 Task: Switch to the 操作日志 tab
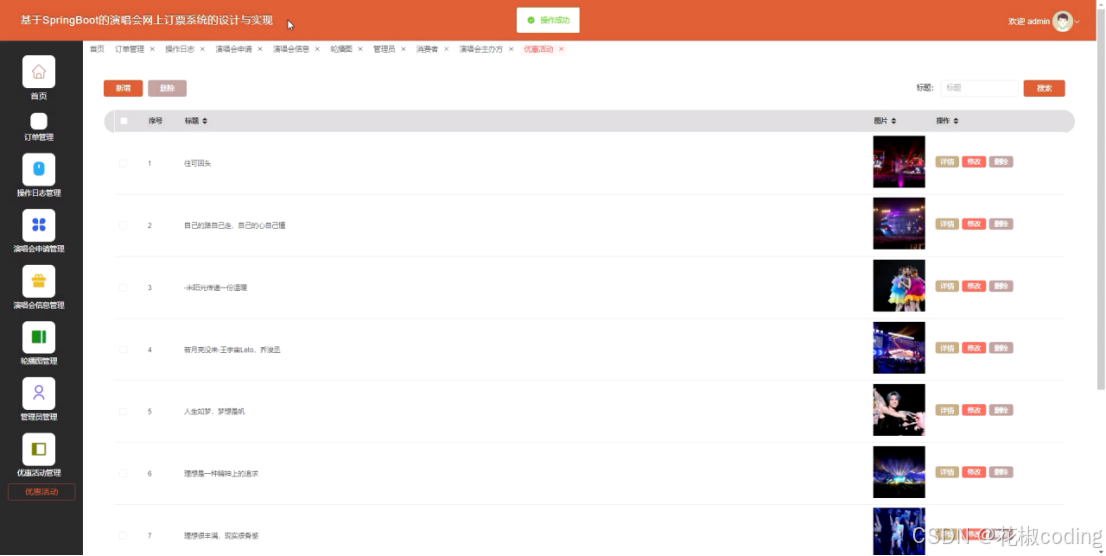pos(180,49)
